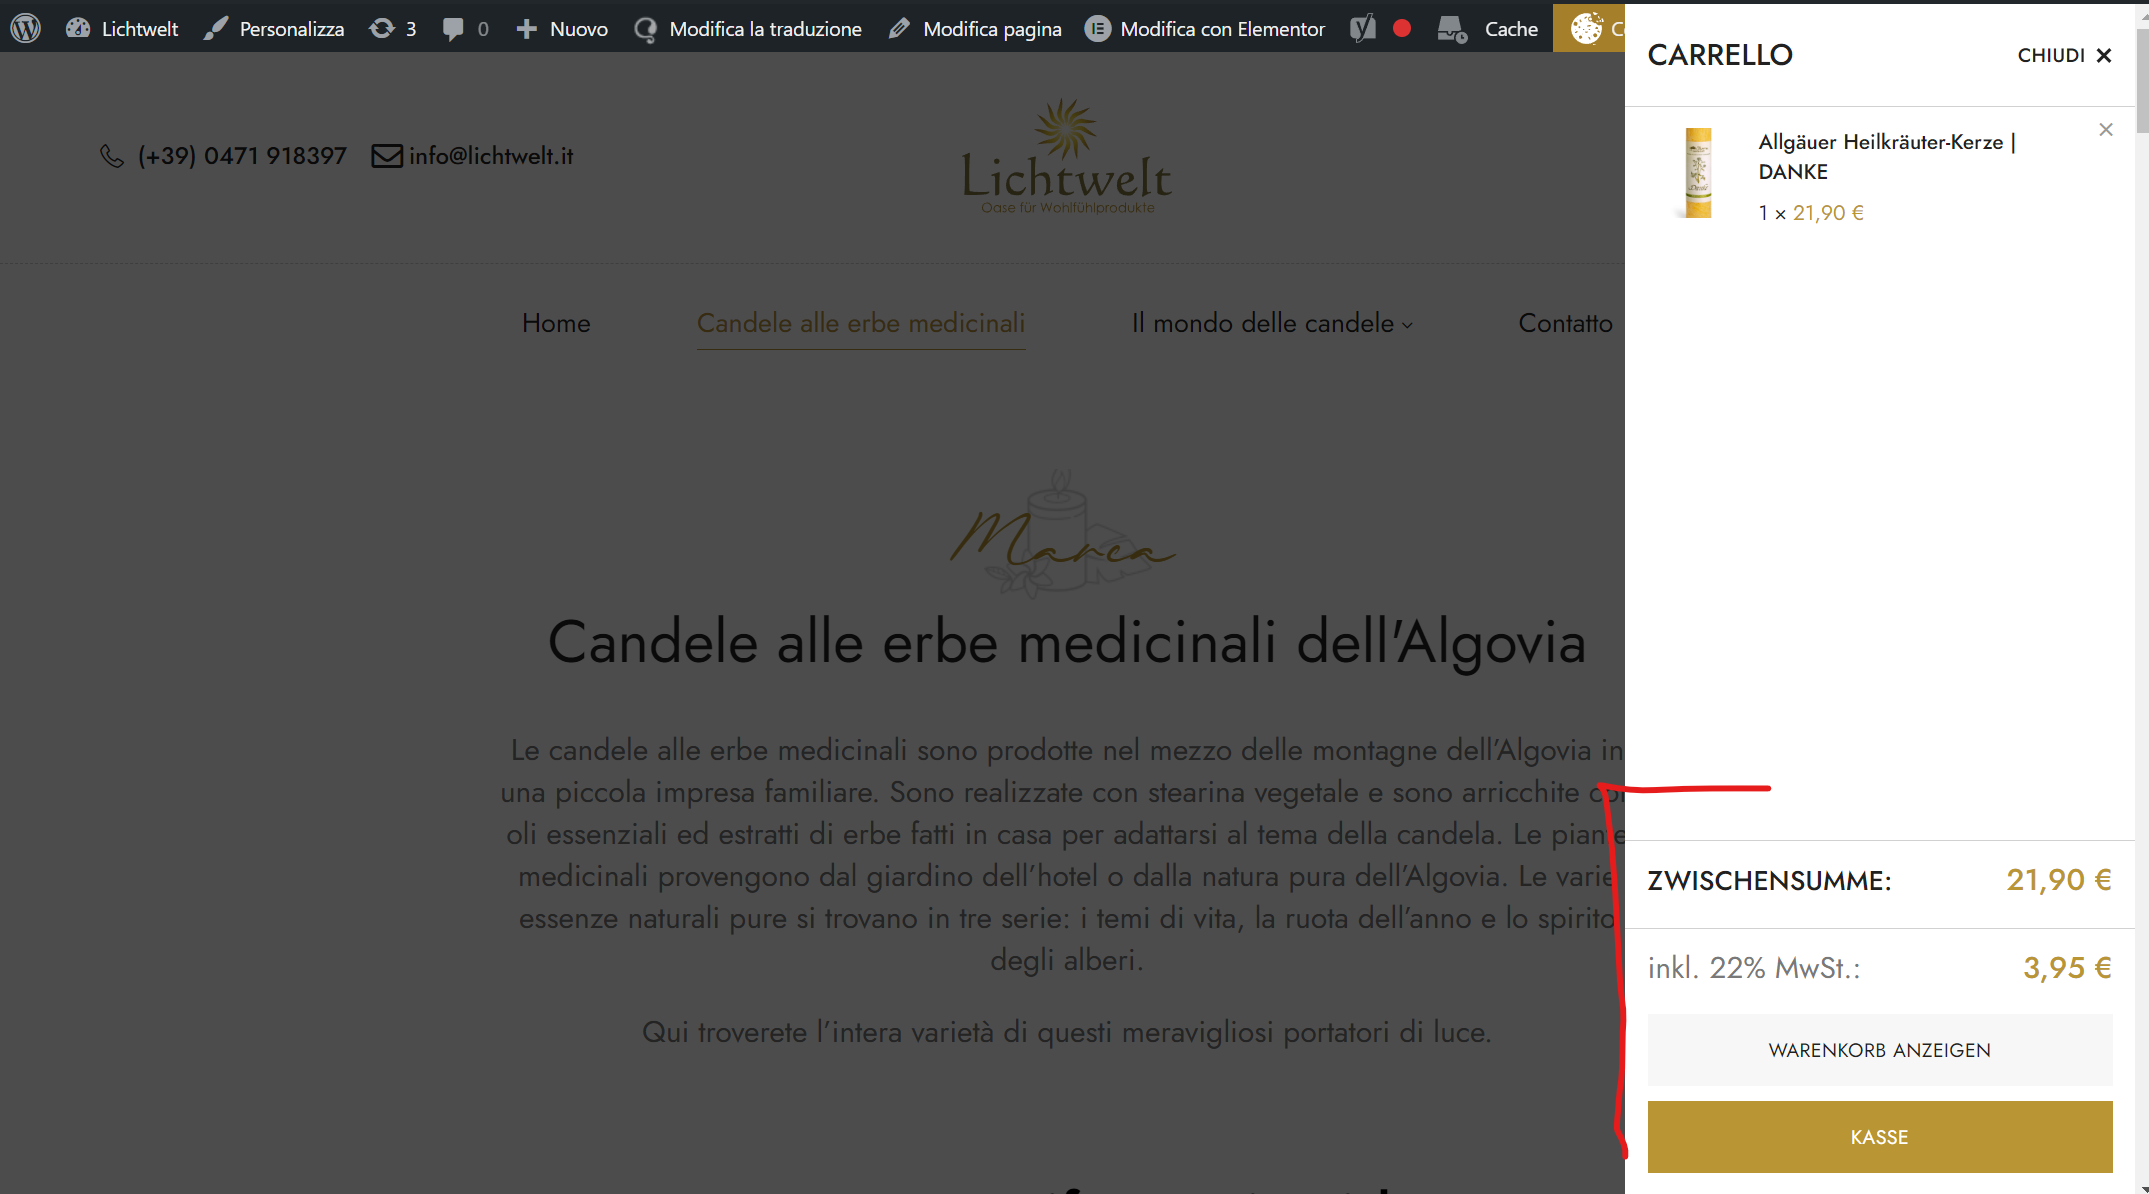This screenshot has width=2149, height=1194.
Task: Click the Lichtwelt sun logo
Action: tap(1066, 156)
